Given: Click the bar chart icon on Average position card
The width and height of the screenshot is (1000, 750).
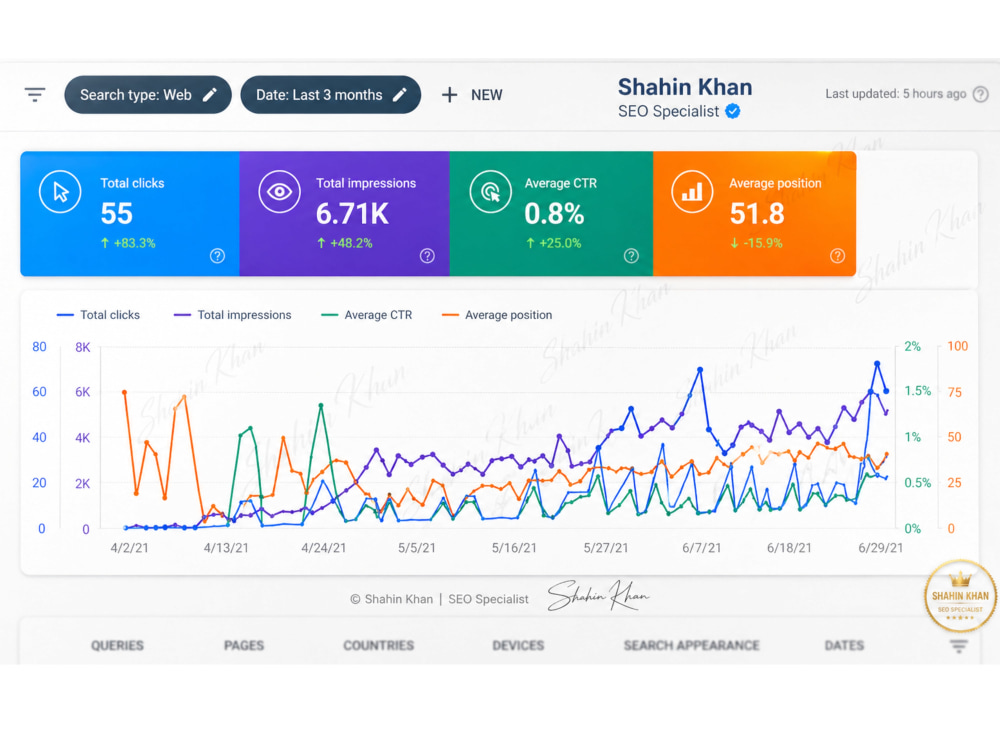Looking at the screenshot, I should coord(692,192).
